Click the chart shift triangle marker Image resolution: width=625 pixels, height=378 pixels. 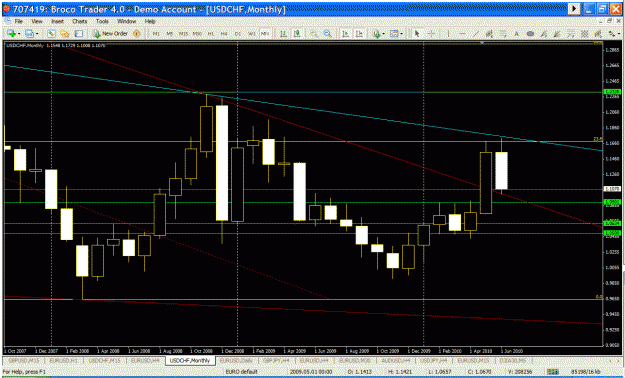click(482, 42)
